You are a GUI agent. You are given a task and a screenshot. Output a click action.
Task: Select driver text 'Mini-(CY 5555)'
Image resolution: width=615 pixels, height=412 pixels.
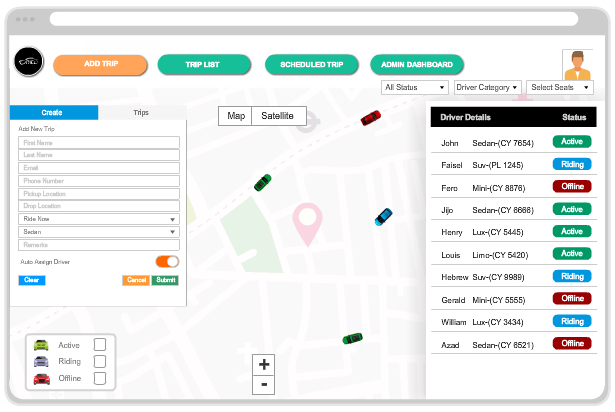pyautogui.click(x=499, y=300)
